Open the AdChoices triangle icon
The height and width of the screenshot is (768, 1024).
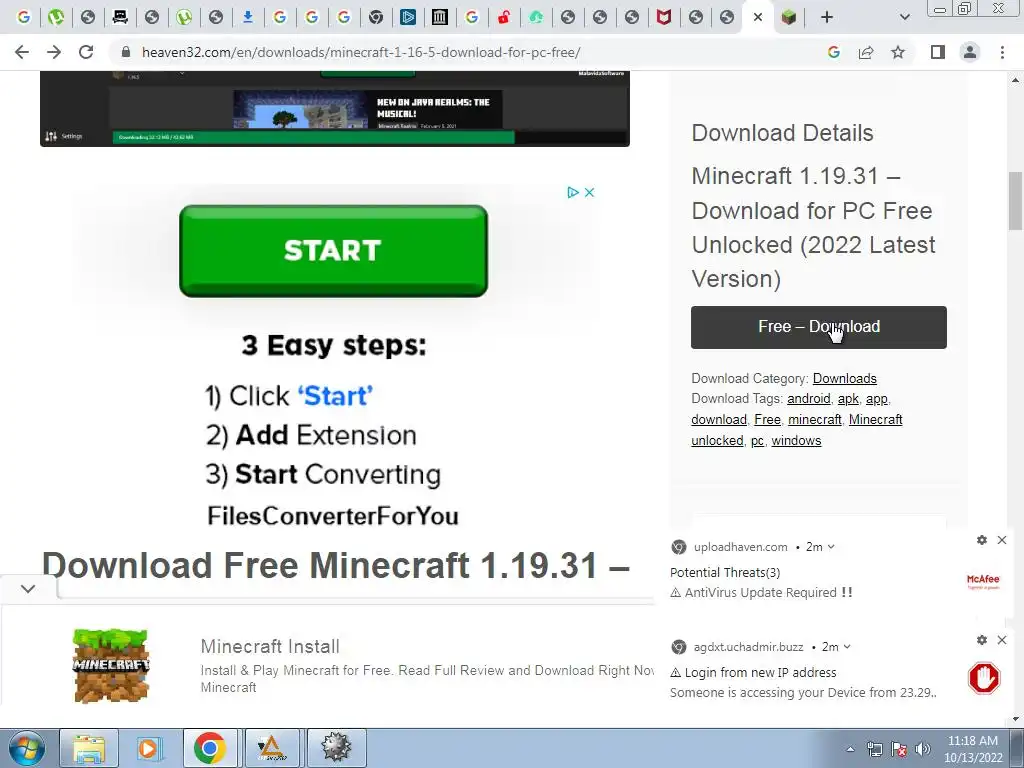(573, 192)
